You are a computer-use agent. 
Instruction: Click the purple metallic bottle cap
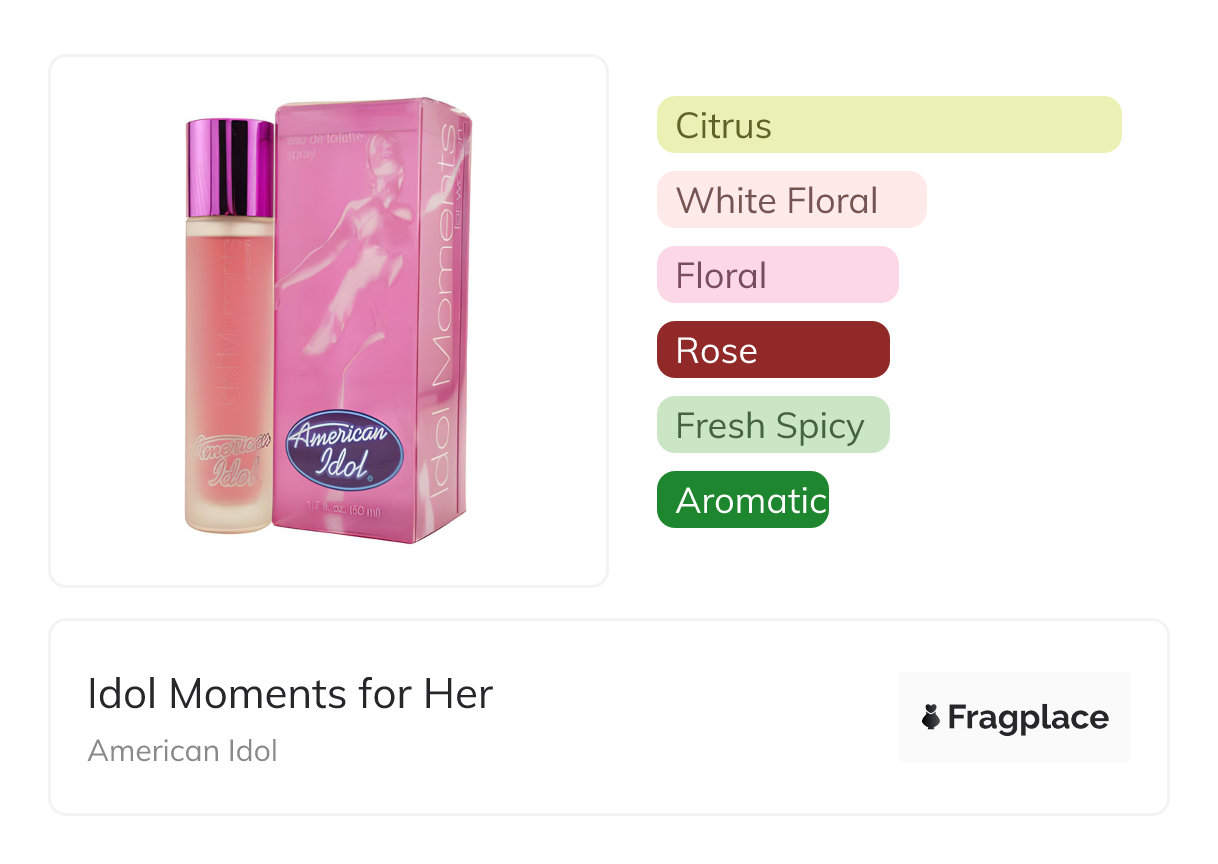click(230, 166)
